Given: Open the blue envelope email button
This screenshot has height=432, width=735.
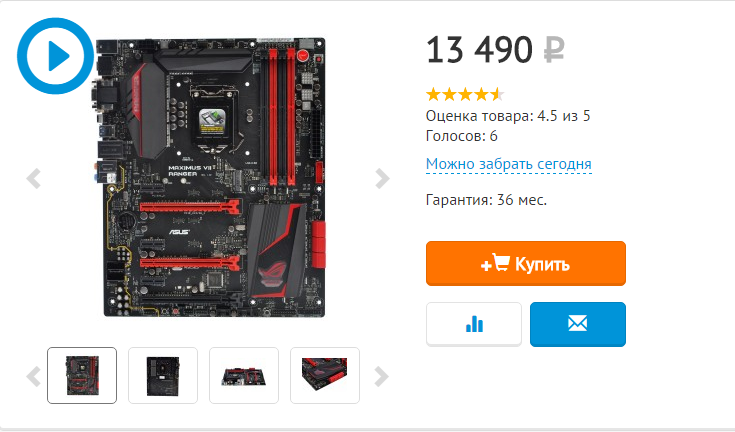Looking at the screenshot, I should [578, 324].
